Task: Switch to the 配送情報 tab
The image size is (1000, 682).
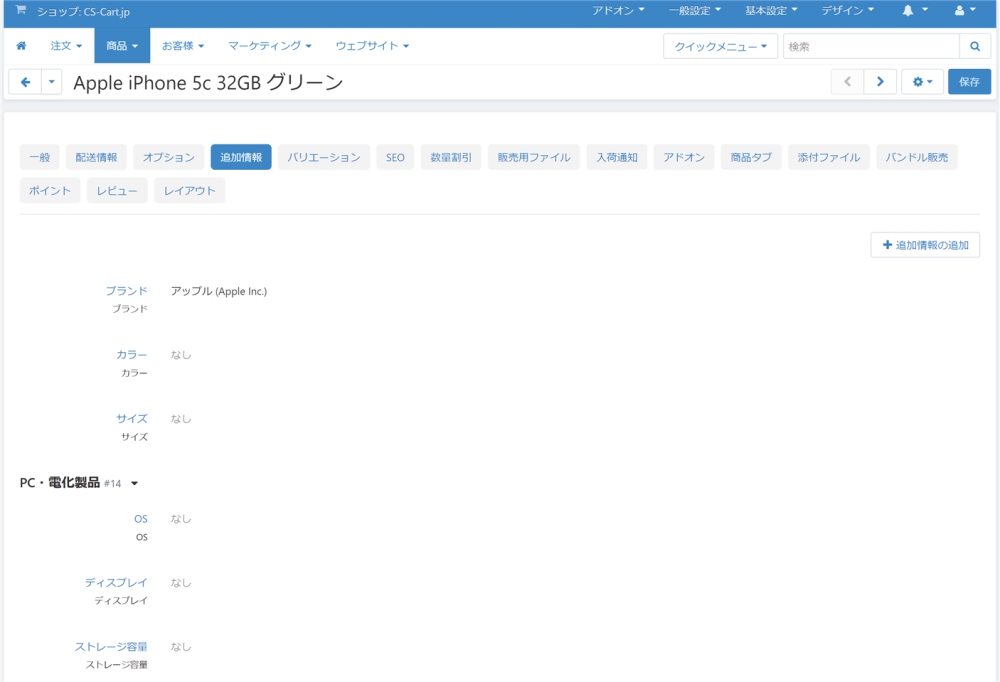Action: 96,158
